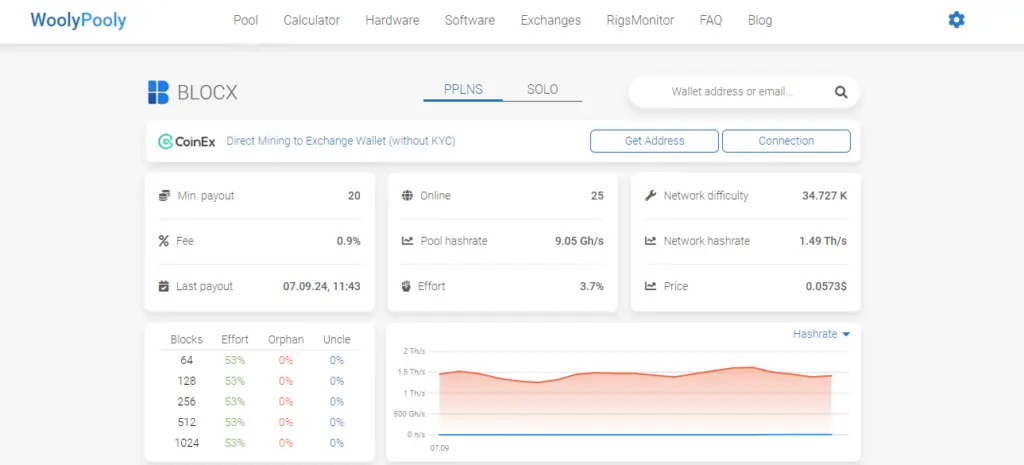Expand the Hashrate chart dropdown
This screenshot has width=1024, height=465.
(x=822, y=334)
